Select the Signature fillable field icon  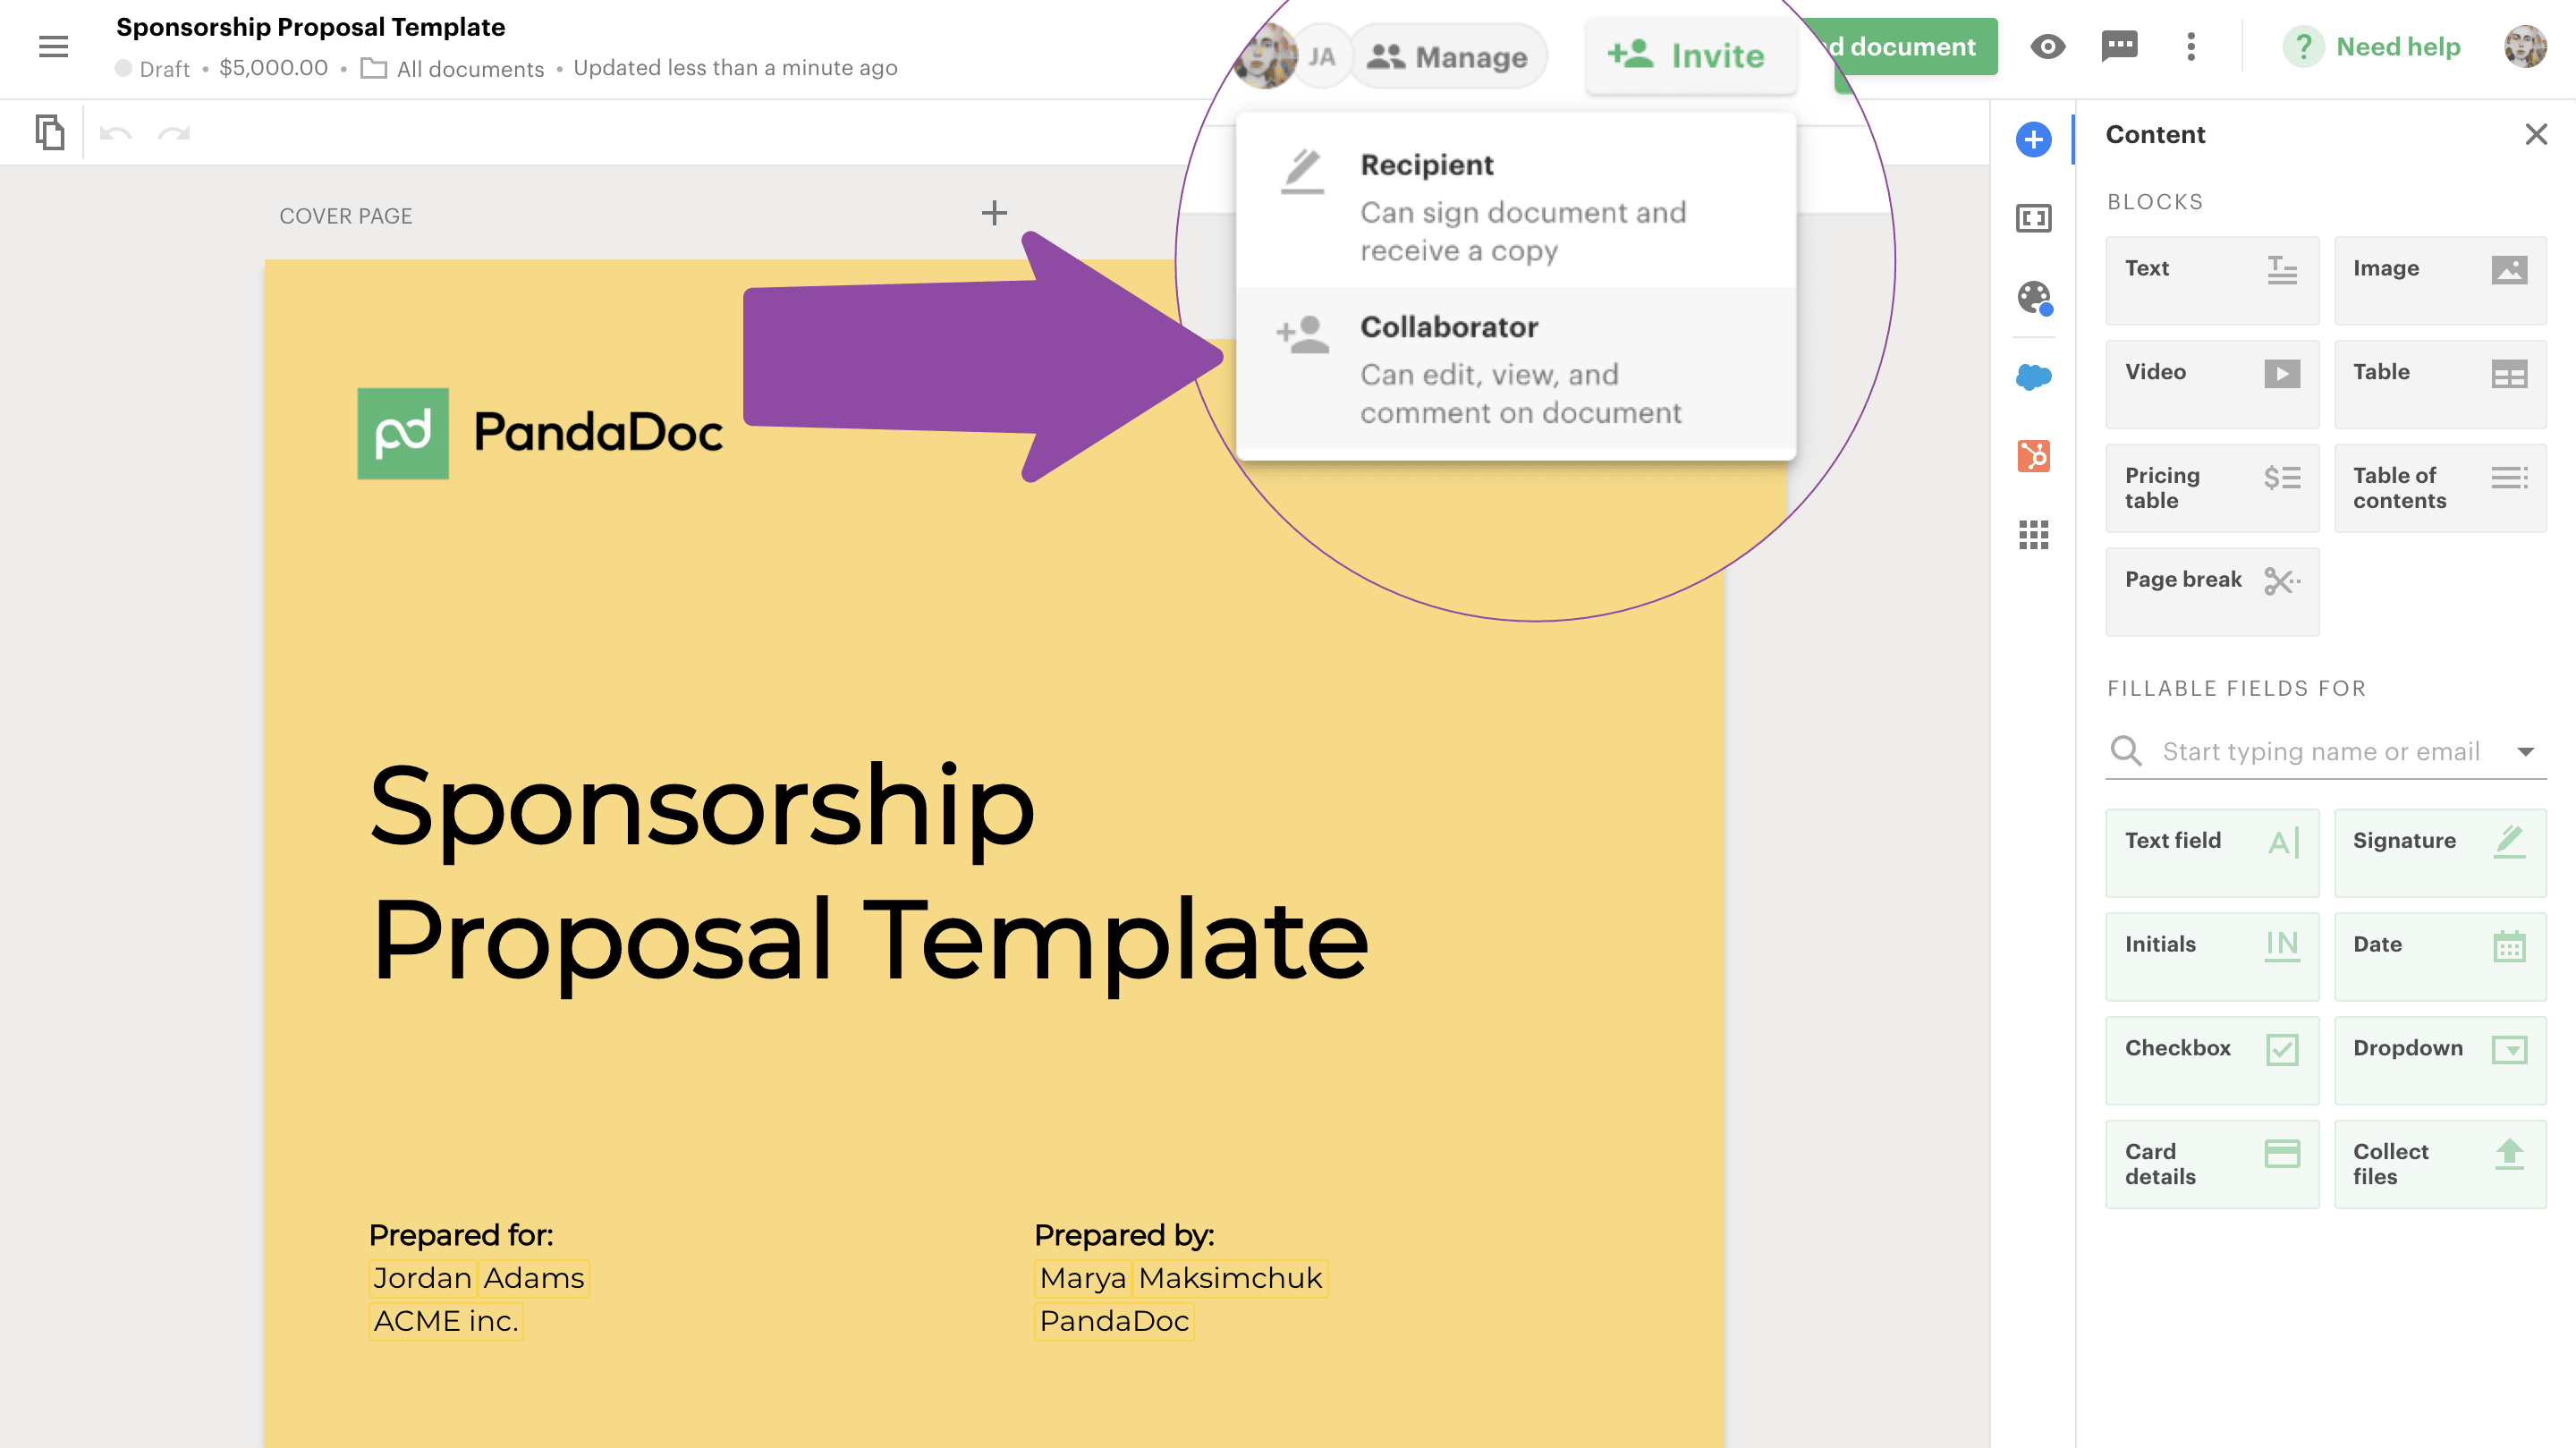click(2509, 841)
